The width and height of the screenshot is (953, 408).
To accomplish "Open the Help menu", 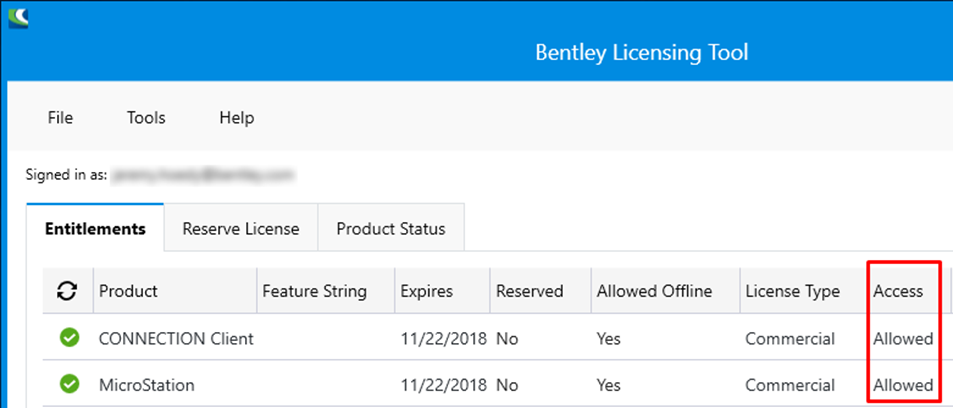I will (x=236, y=118).
